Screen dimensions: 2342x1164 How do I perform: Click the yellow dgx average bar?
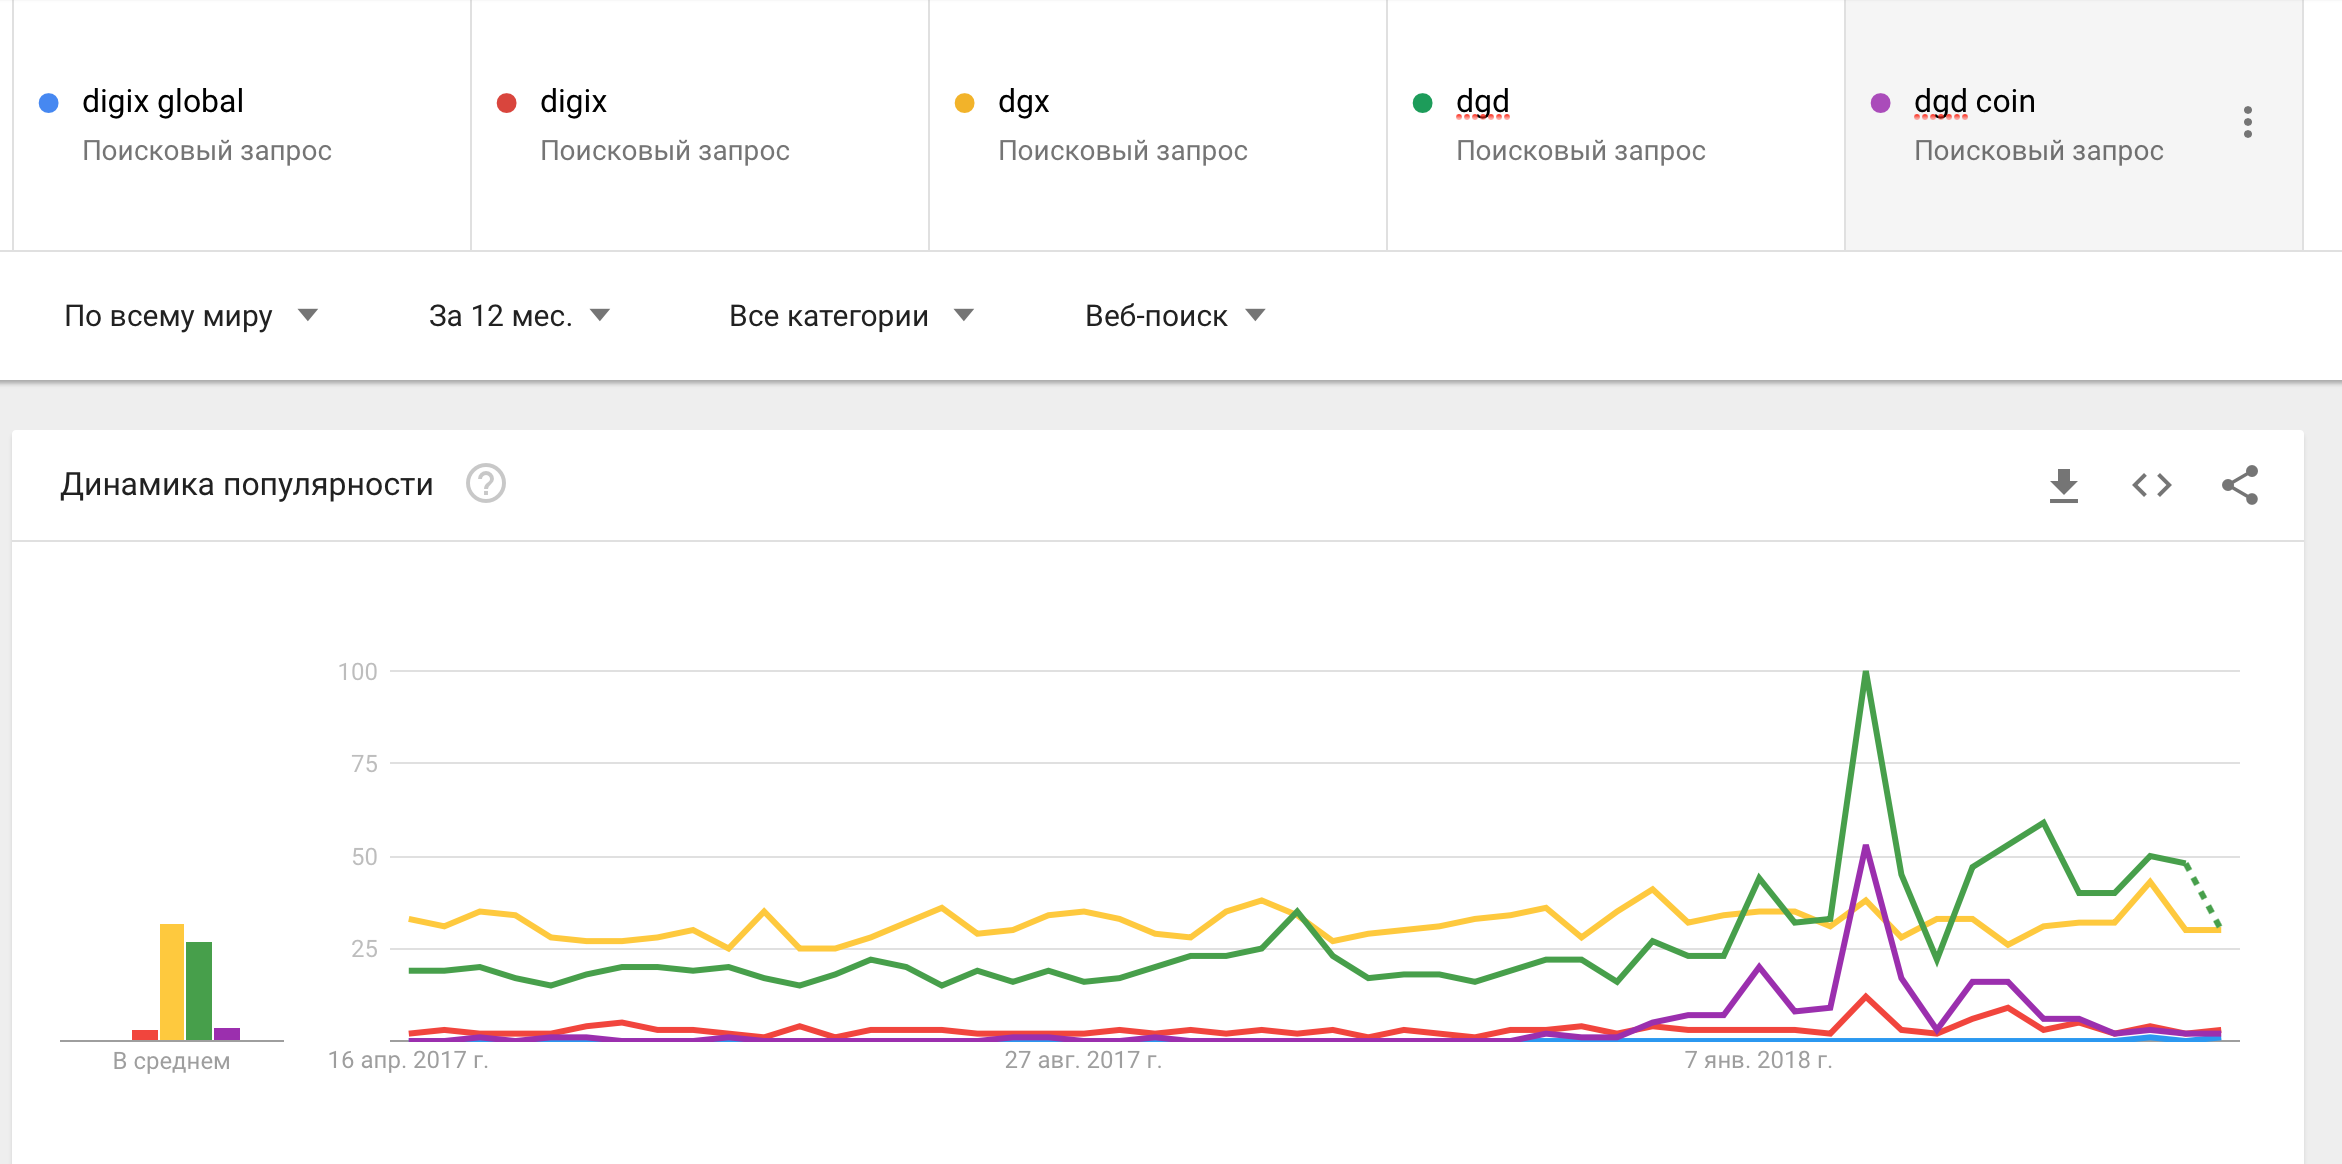pos(172,982)
